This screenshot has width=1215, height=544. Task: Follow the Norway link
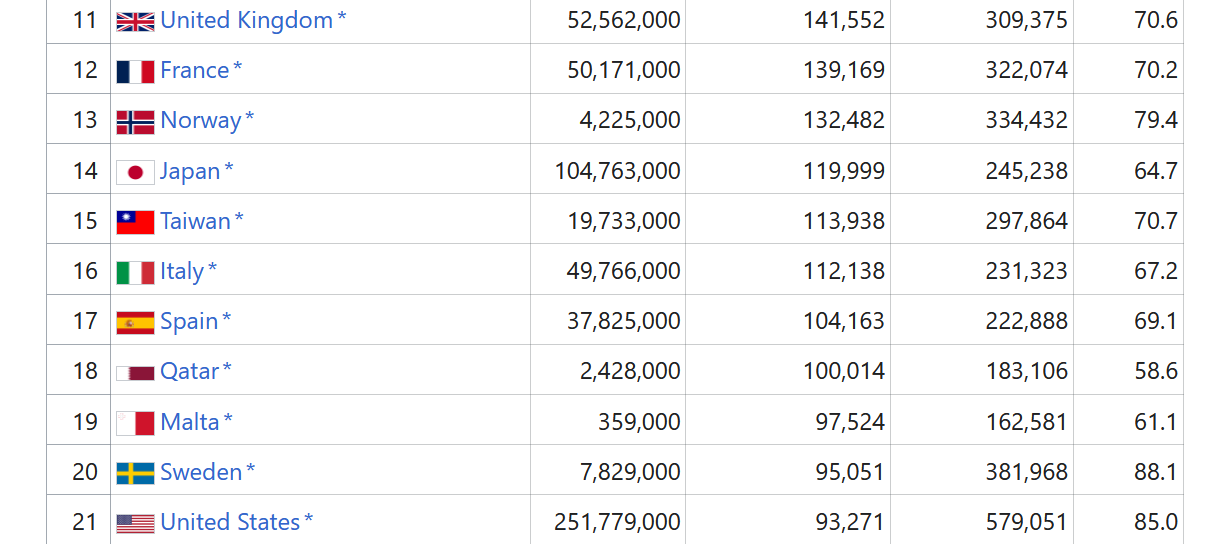[201, 120]
